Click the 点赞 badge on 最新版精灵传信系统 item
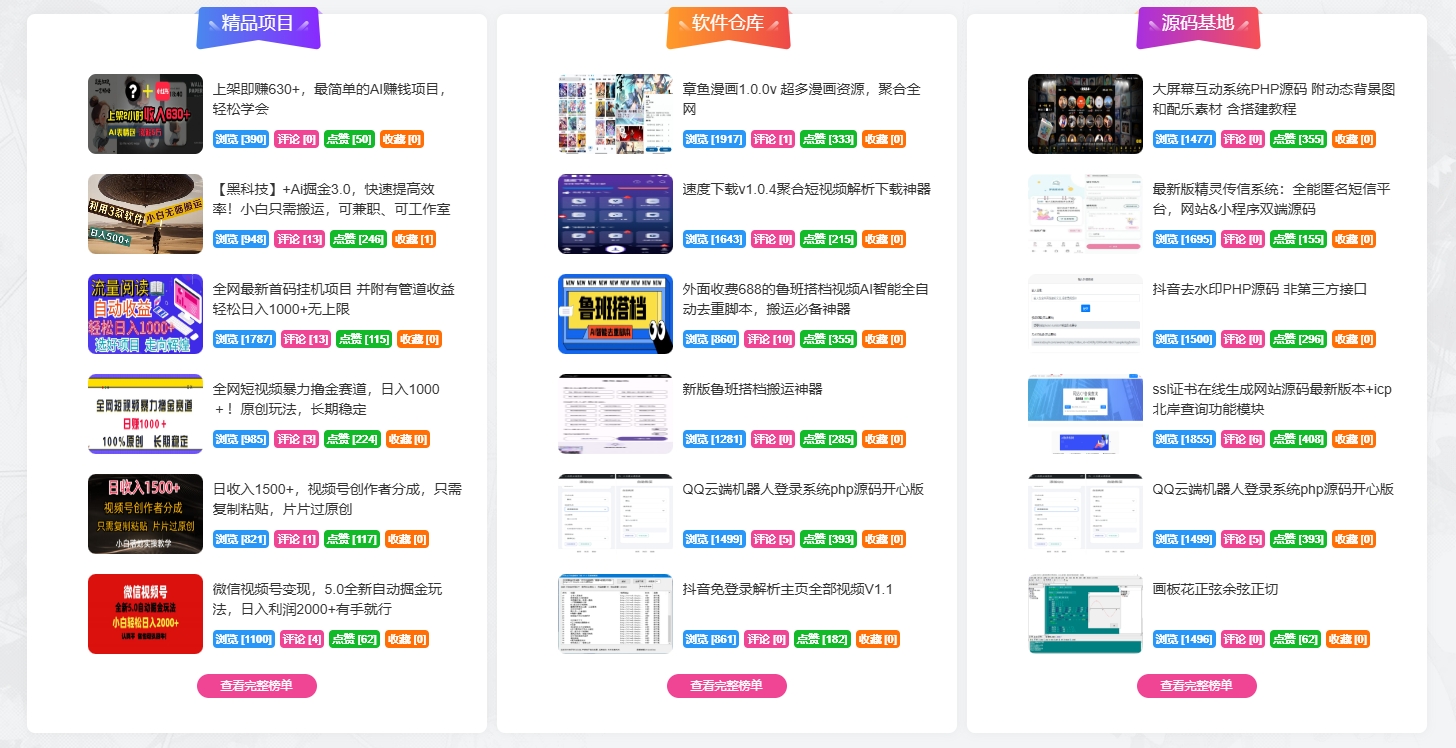The width and height of the screenshot is (1456, 748). [x=1298, y=239]
